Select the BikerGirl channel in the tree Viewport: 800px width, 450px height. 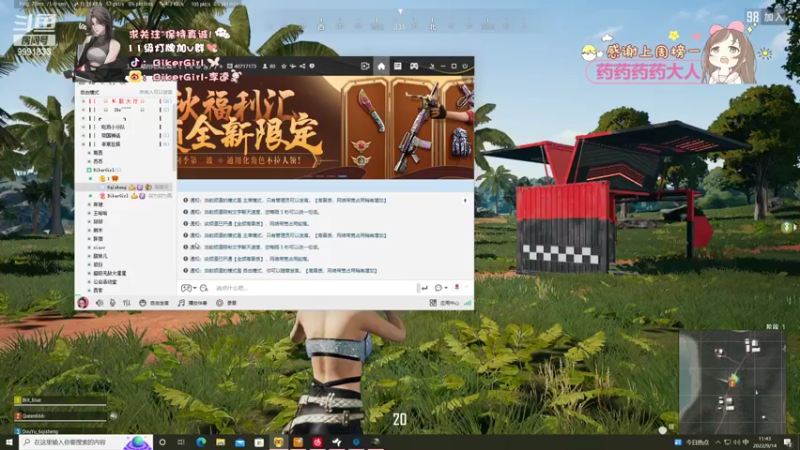[104, 170]
